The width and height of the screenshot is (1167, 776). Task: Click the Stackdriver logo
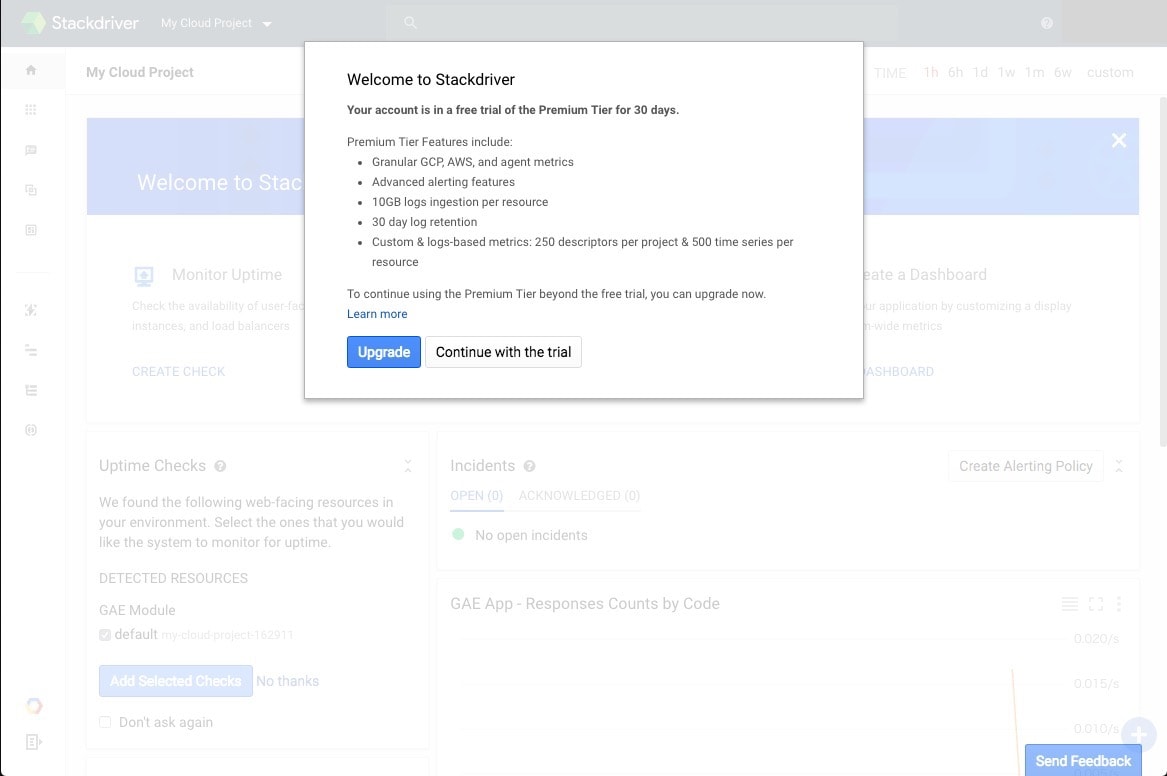80,23
